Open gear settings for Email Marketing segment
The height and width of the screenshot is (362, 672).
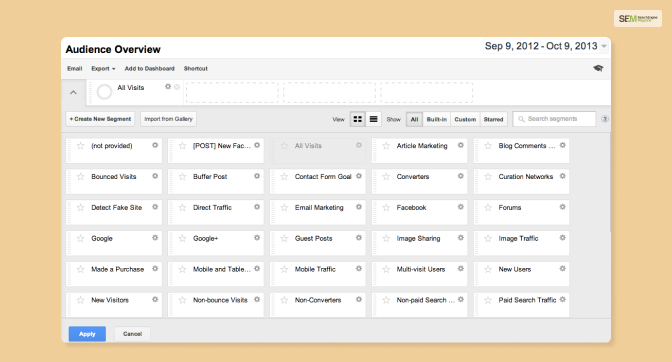(x=359, y=207)
